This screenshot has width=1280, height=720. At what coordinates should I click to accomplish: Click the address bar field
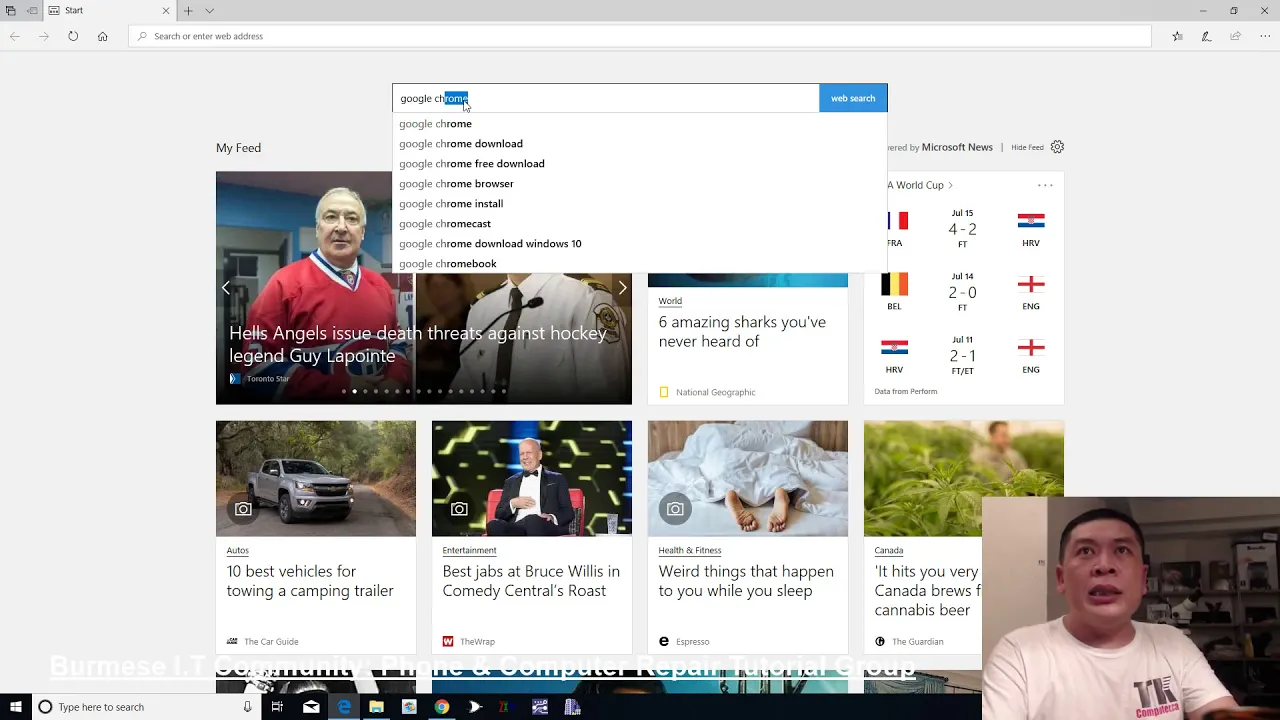[640, 36]
